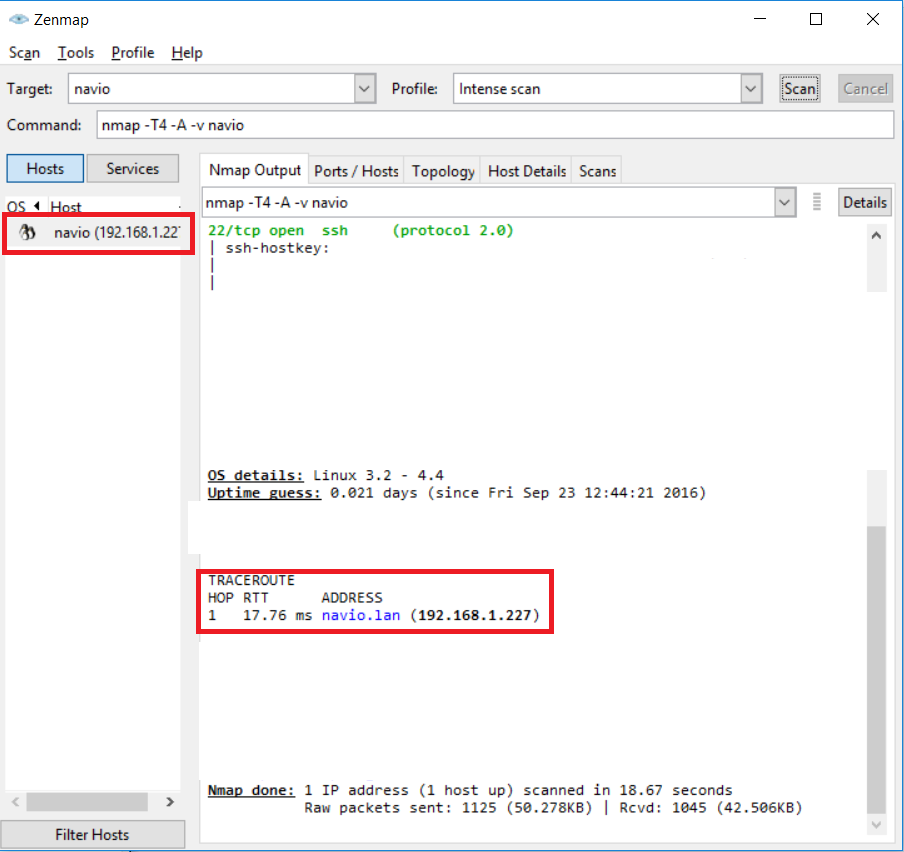Open the Help menu
The height and width of the screenshot is (852, 904).
point(187,52)
